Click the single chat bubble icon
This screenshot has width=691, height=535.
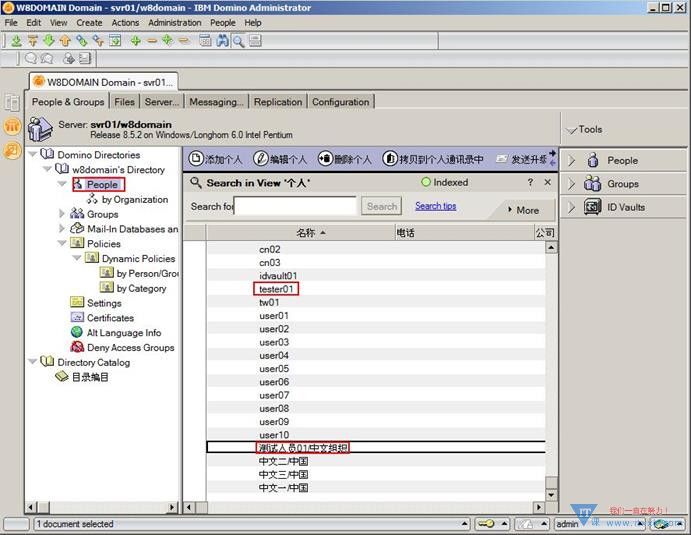pyautogui.click(x=30, y=58)
